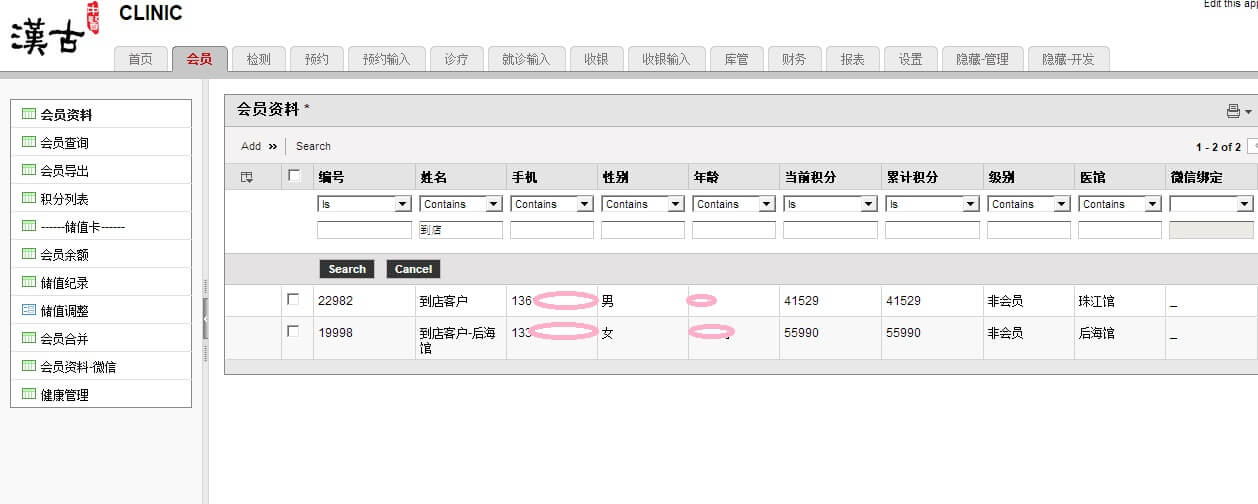This screenshot has height=504, width=1258.
Task: Click the 会员资料-微信 sidebar list icon
Action: point(28,367)
